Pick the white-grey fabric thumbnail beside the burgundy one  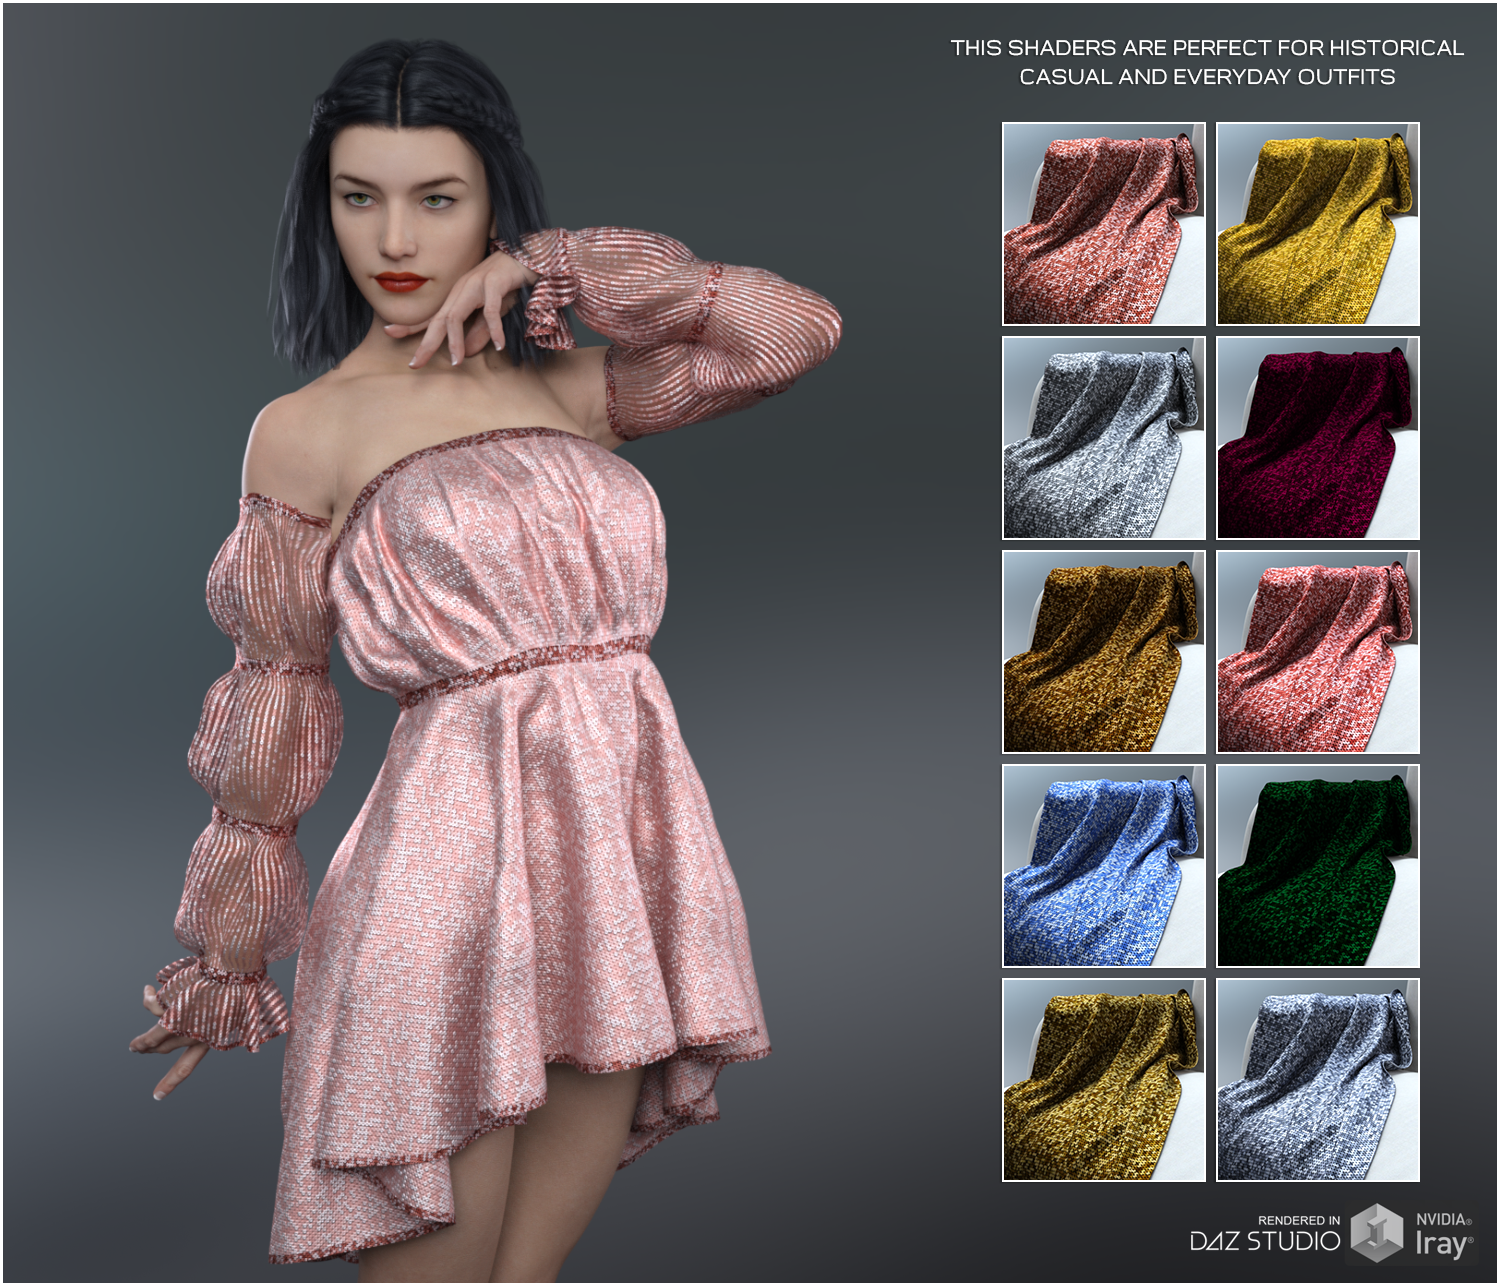click(x=1104, y=438)
